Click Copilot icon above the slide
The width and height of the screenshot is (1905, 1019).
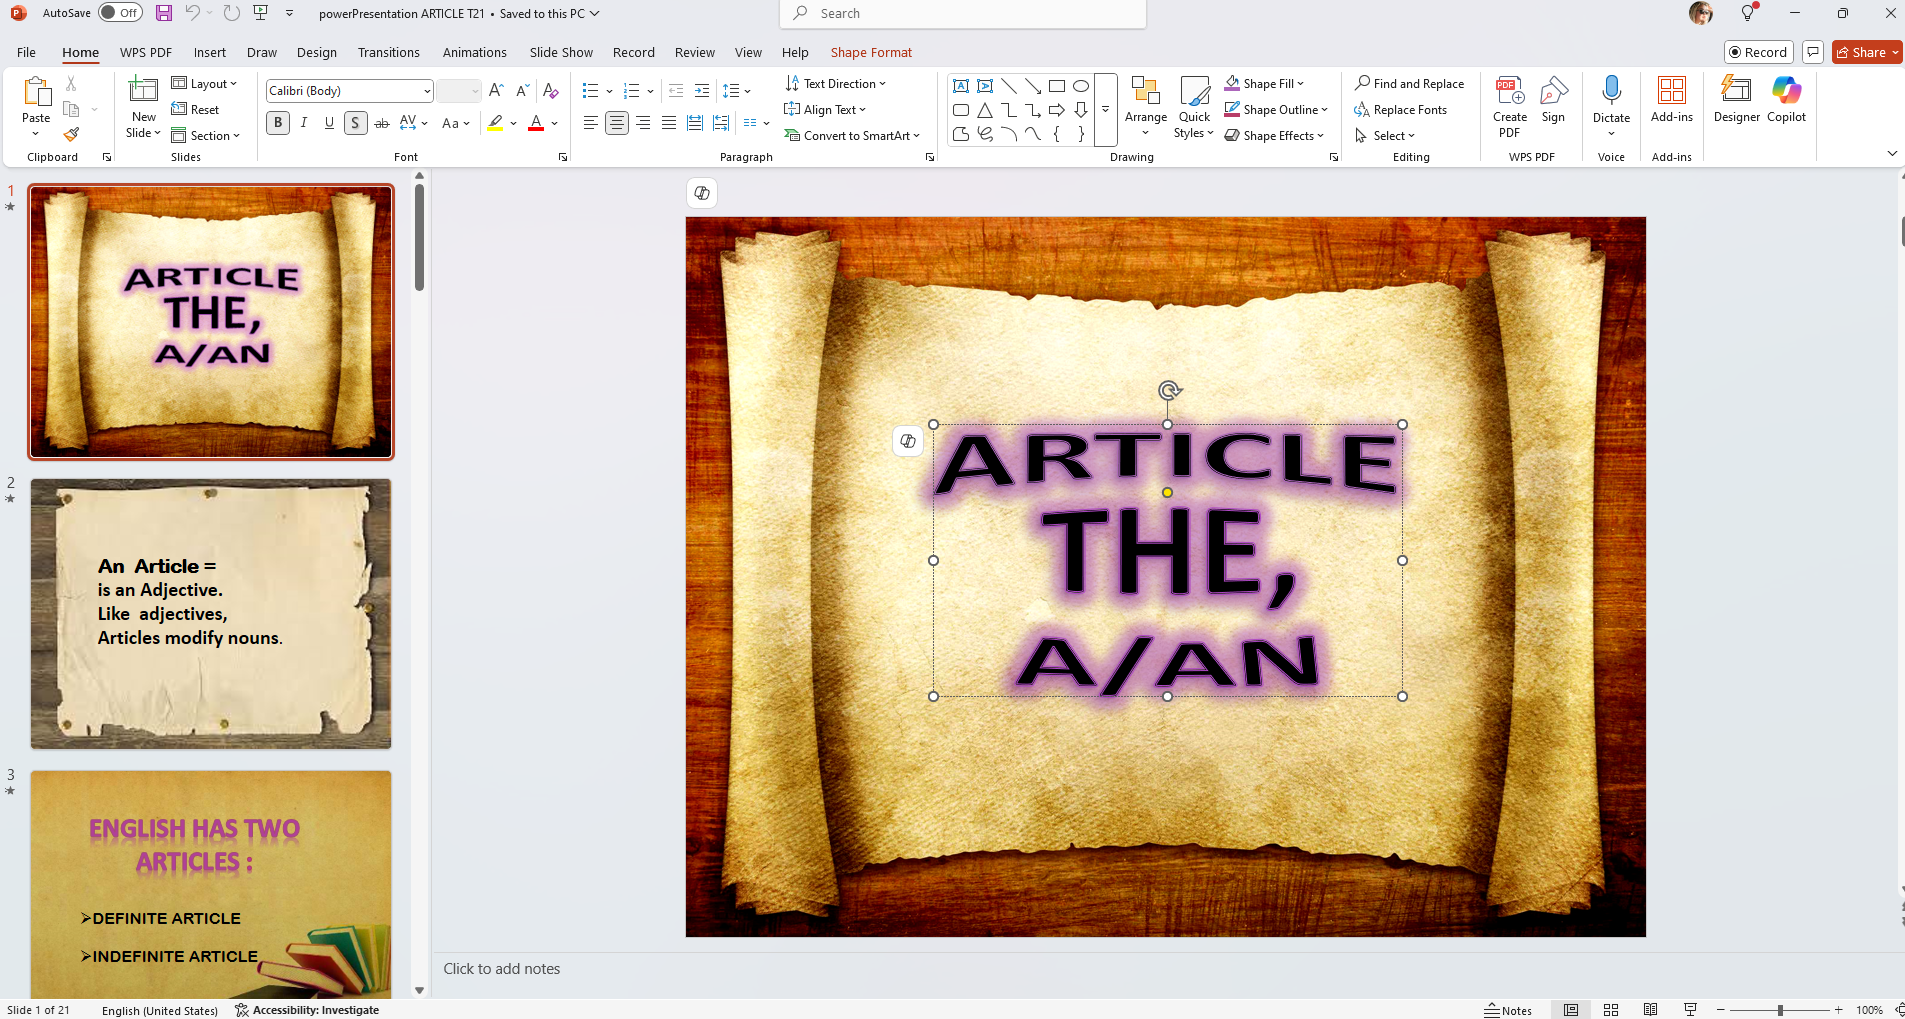coord(702,193)
